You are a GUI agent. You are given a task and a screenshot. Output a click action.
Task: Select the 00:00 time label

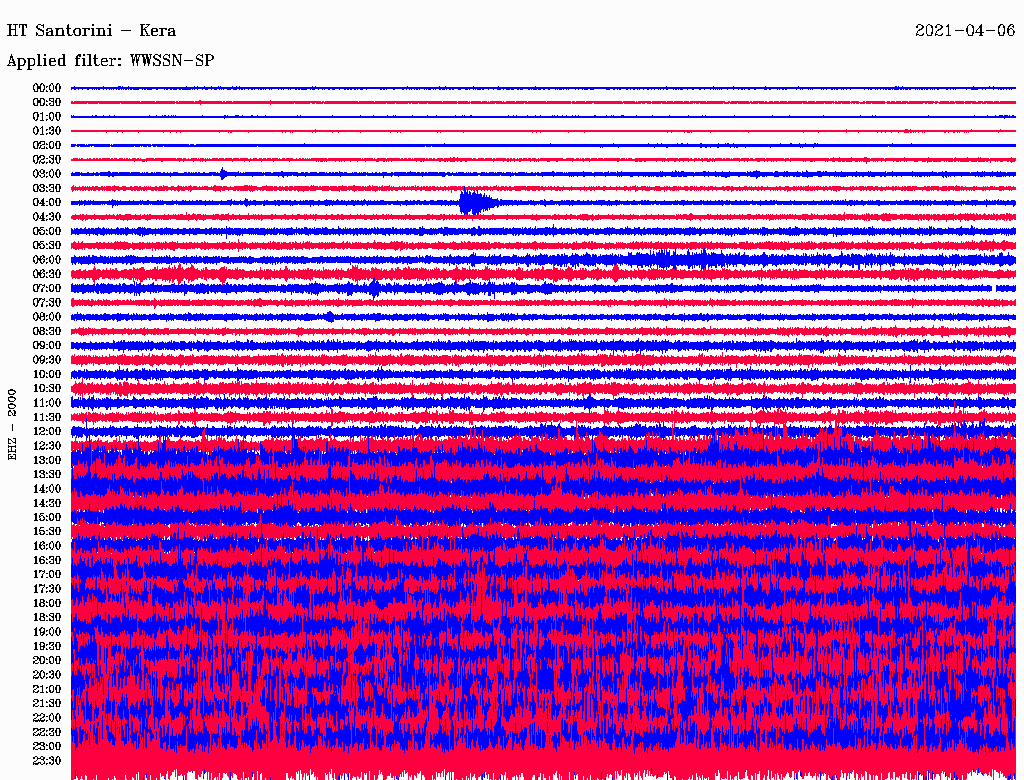[47, 88]
